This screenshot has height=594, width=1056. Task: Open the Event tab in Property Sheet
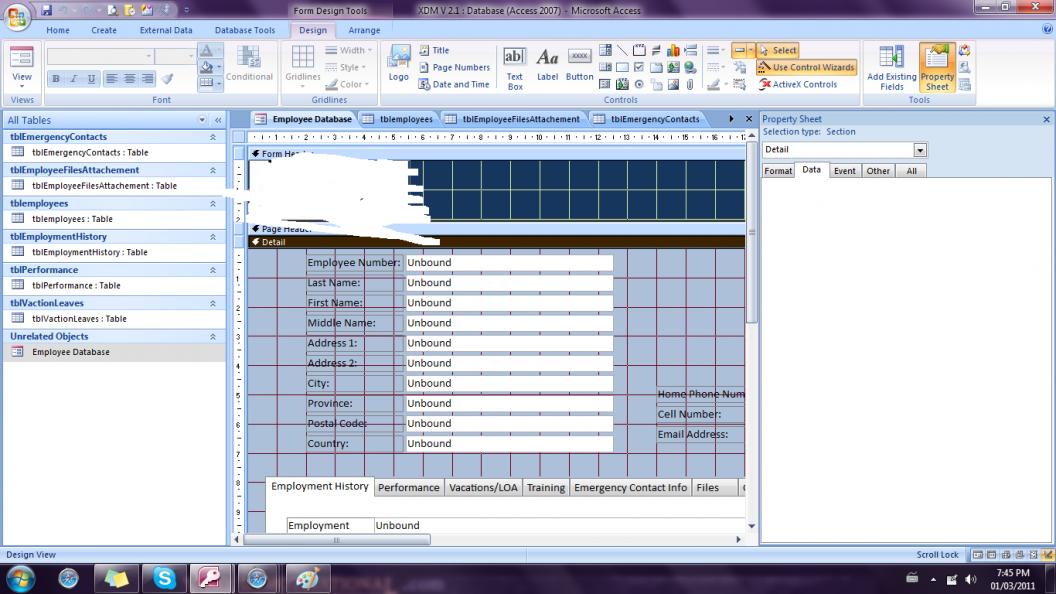coord(844,171)
